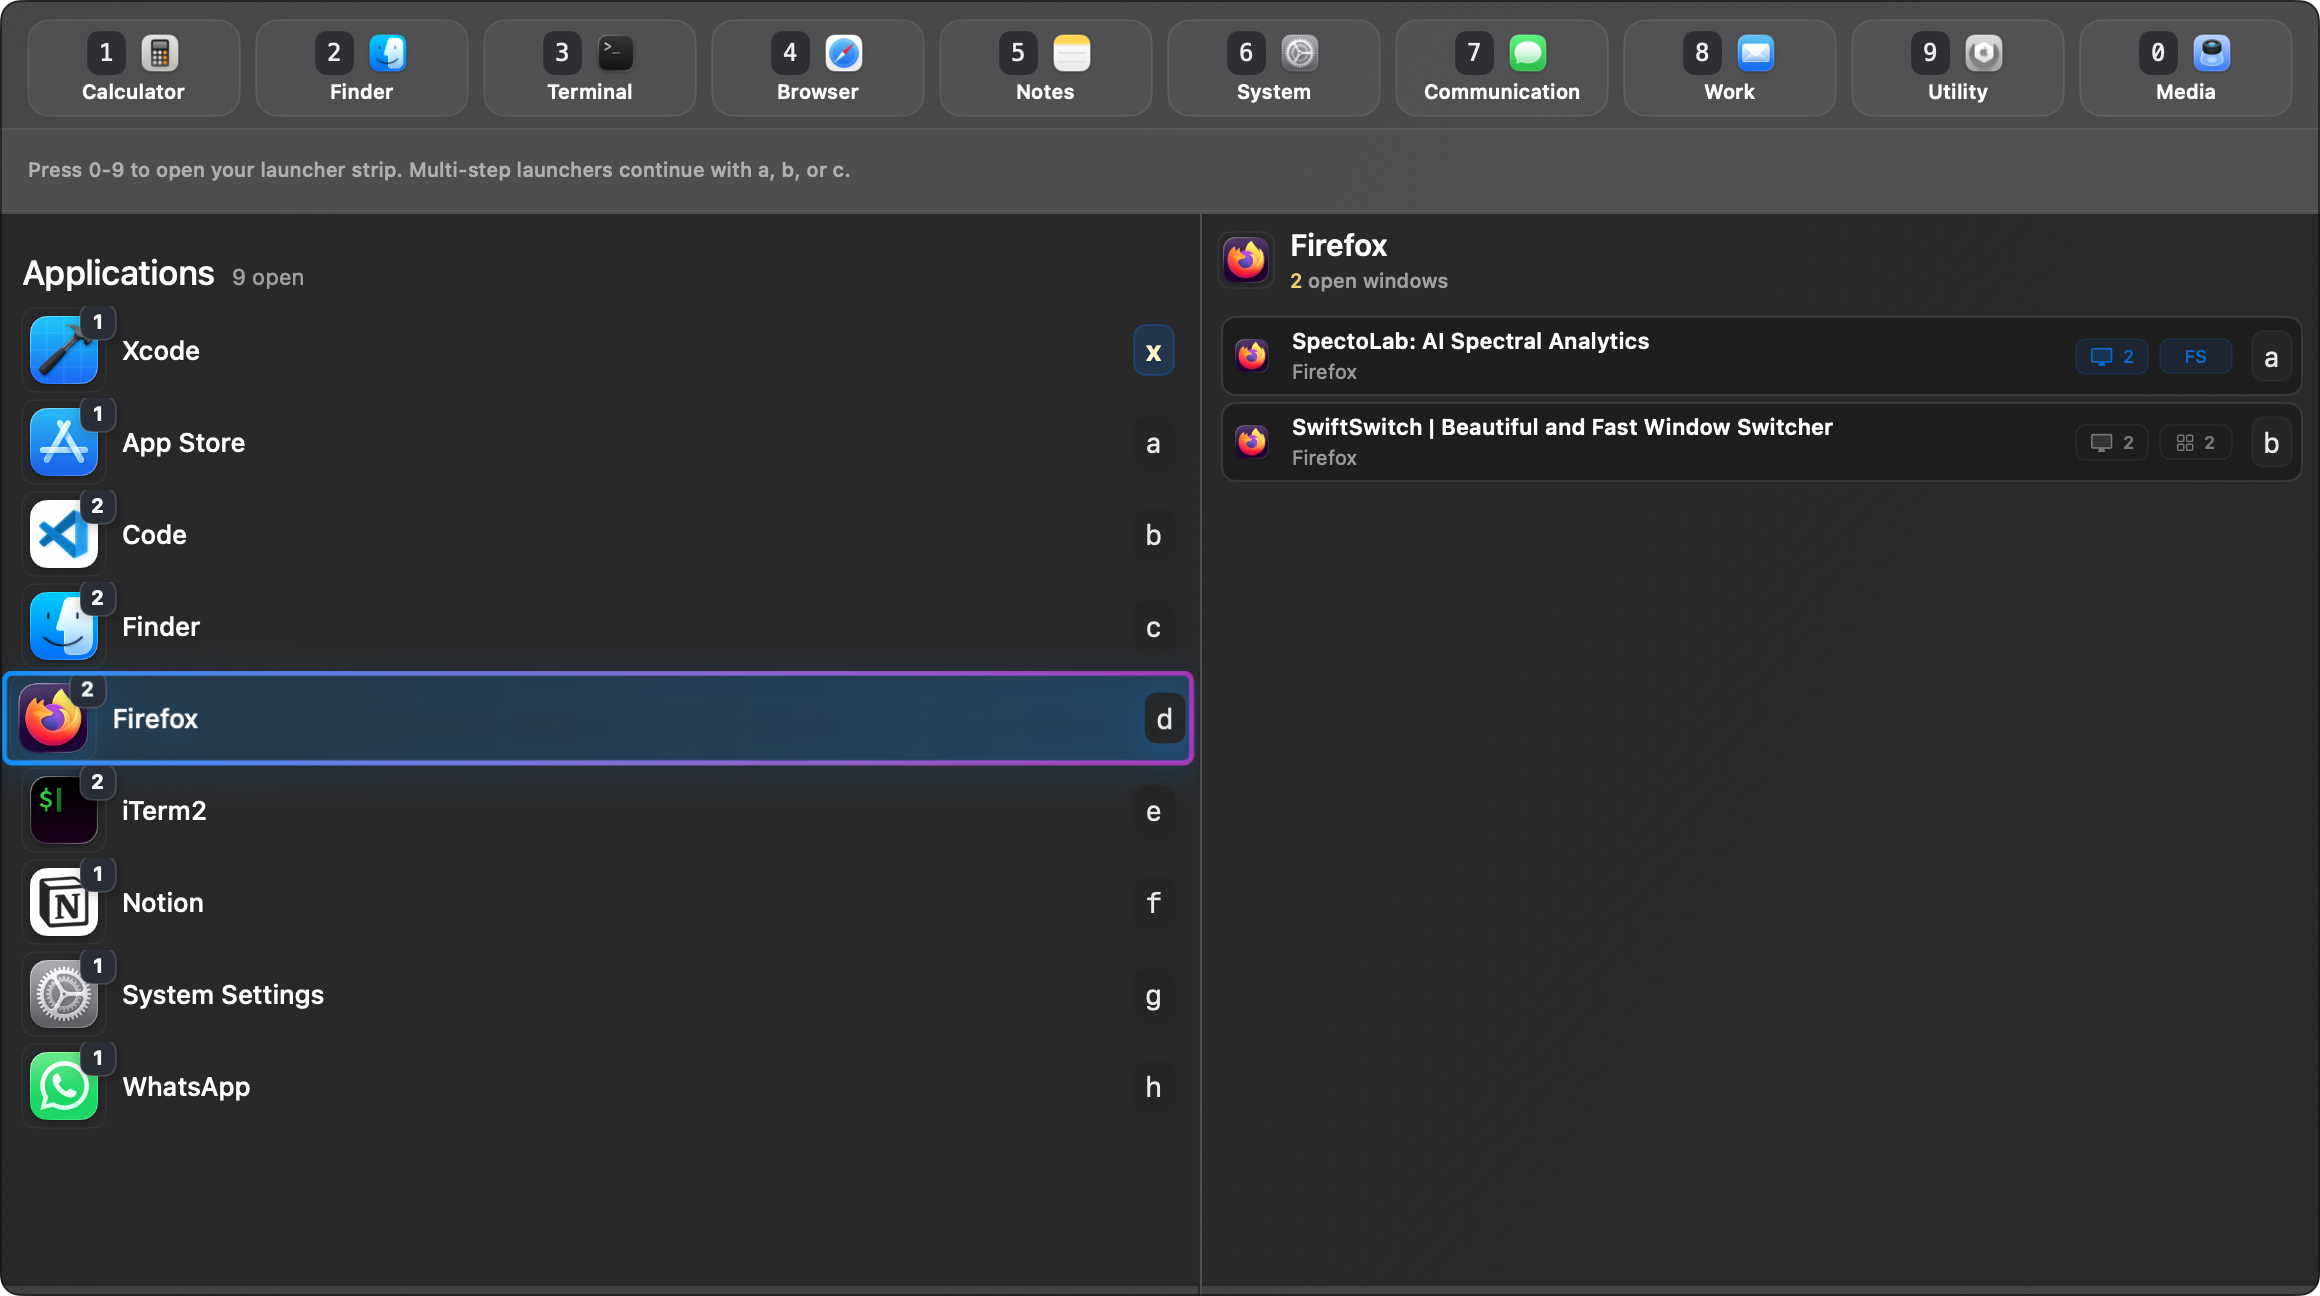Click the Notes launcher icon

[1072, 53]
